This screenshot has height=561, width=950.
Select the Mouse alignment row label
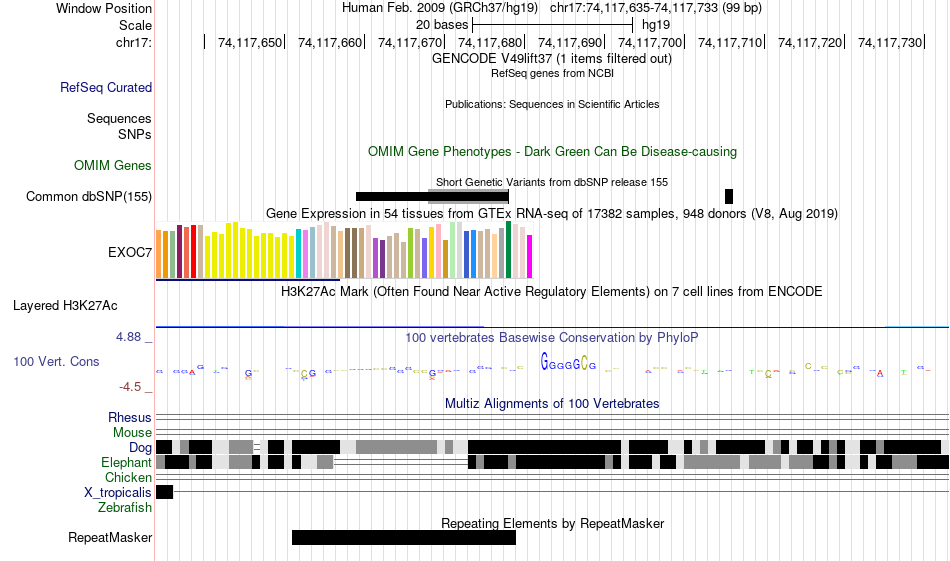(x=132, y=433)
